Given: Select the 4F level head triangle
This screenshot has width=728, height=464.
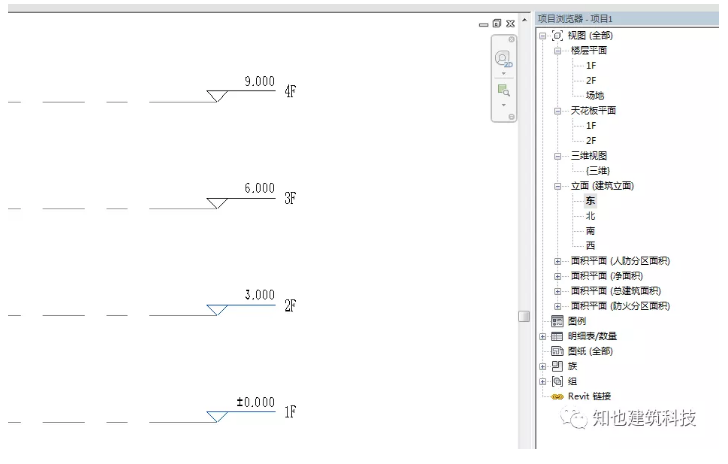Looking at the screenshot, I should 217,96.
